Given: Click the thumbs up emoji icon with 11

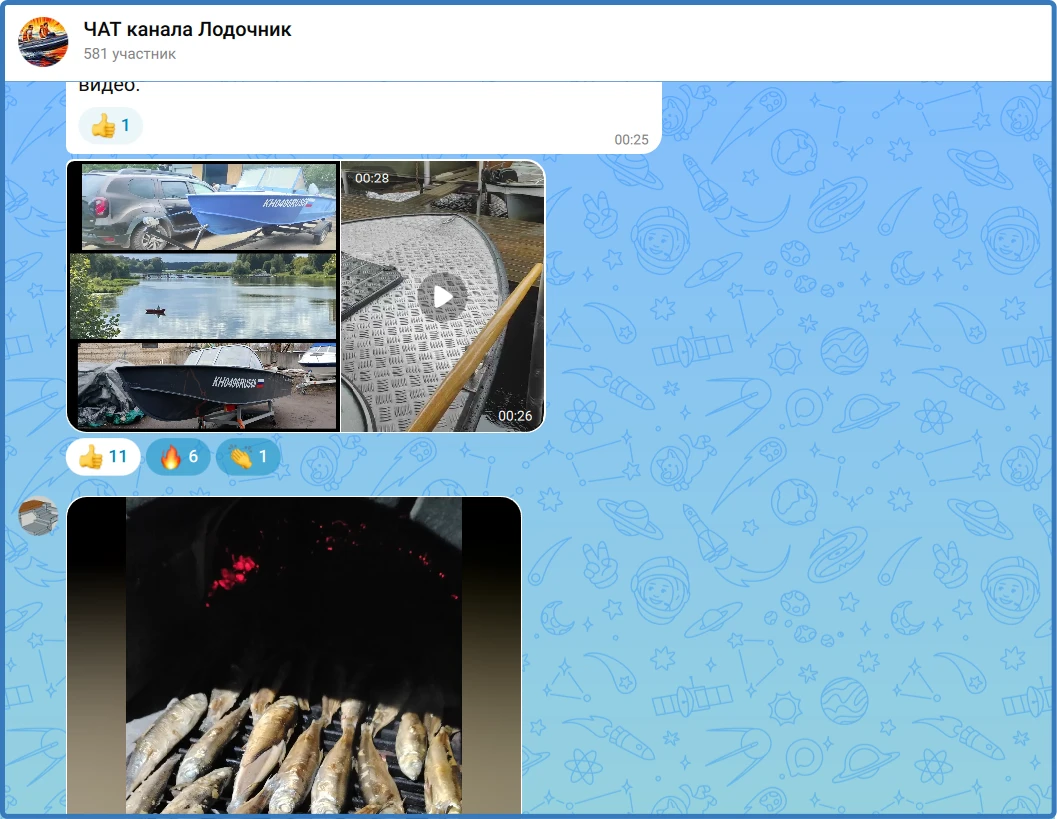Looking at the screenshot, I should 91,456.
